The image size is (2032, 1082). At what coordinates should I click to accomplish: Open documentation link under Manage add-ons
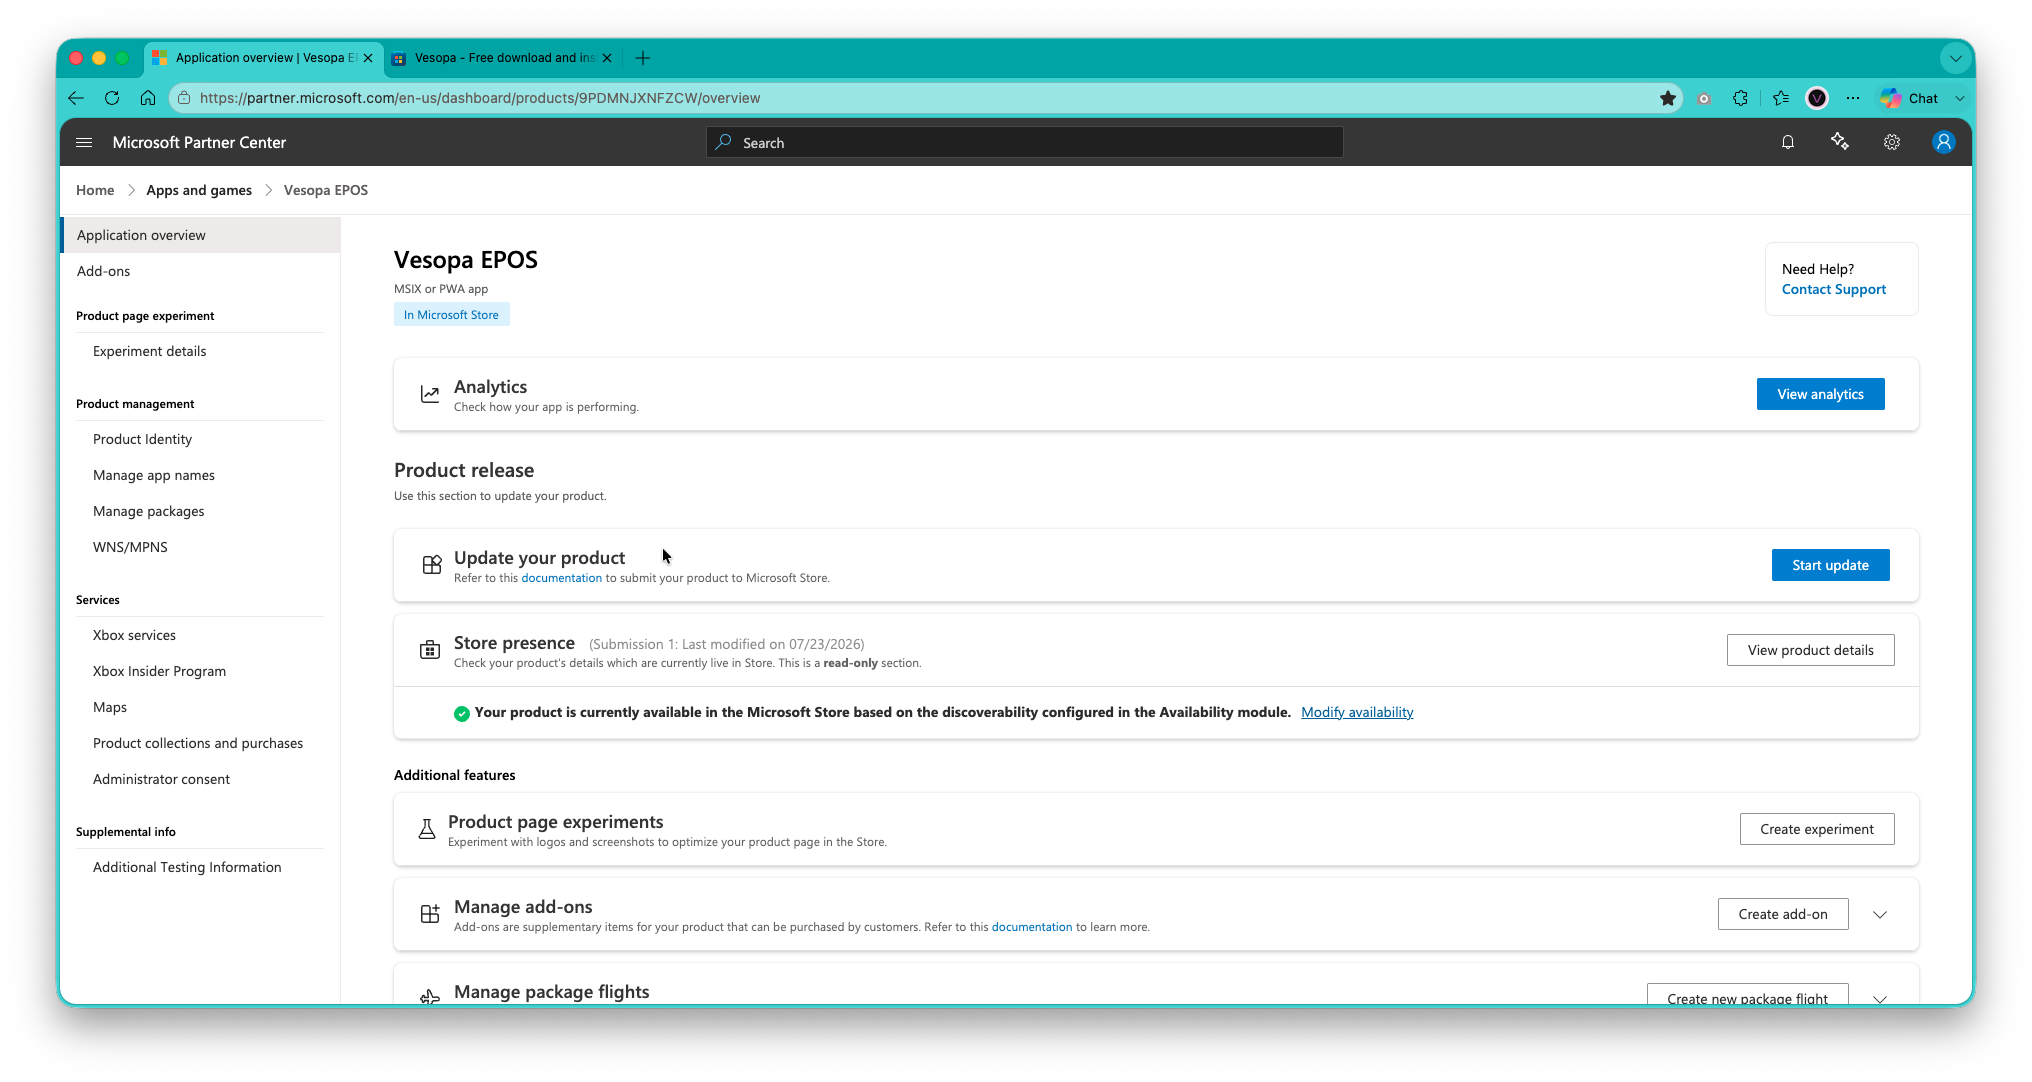click(1032, 927)
